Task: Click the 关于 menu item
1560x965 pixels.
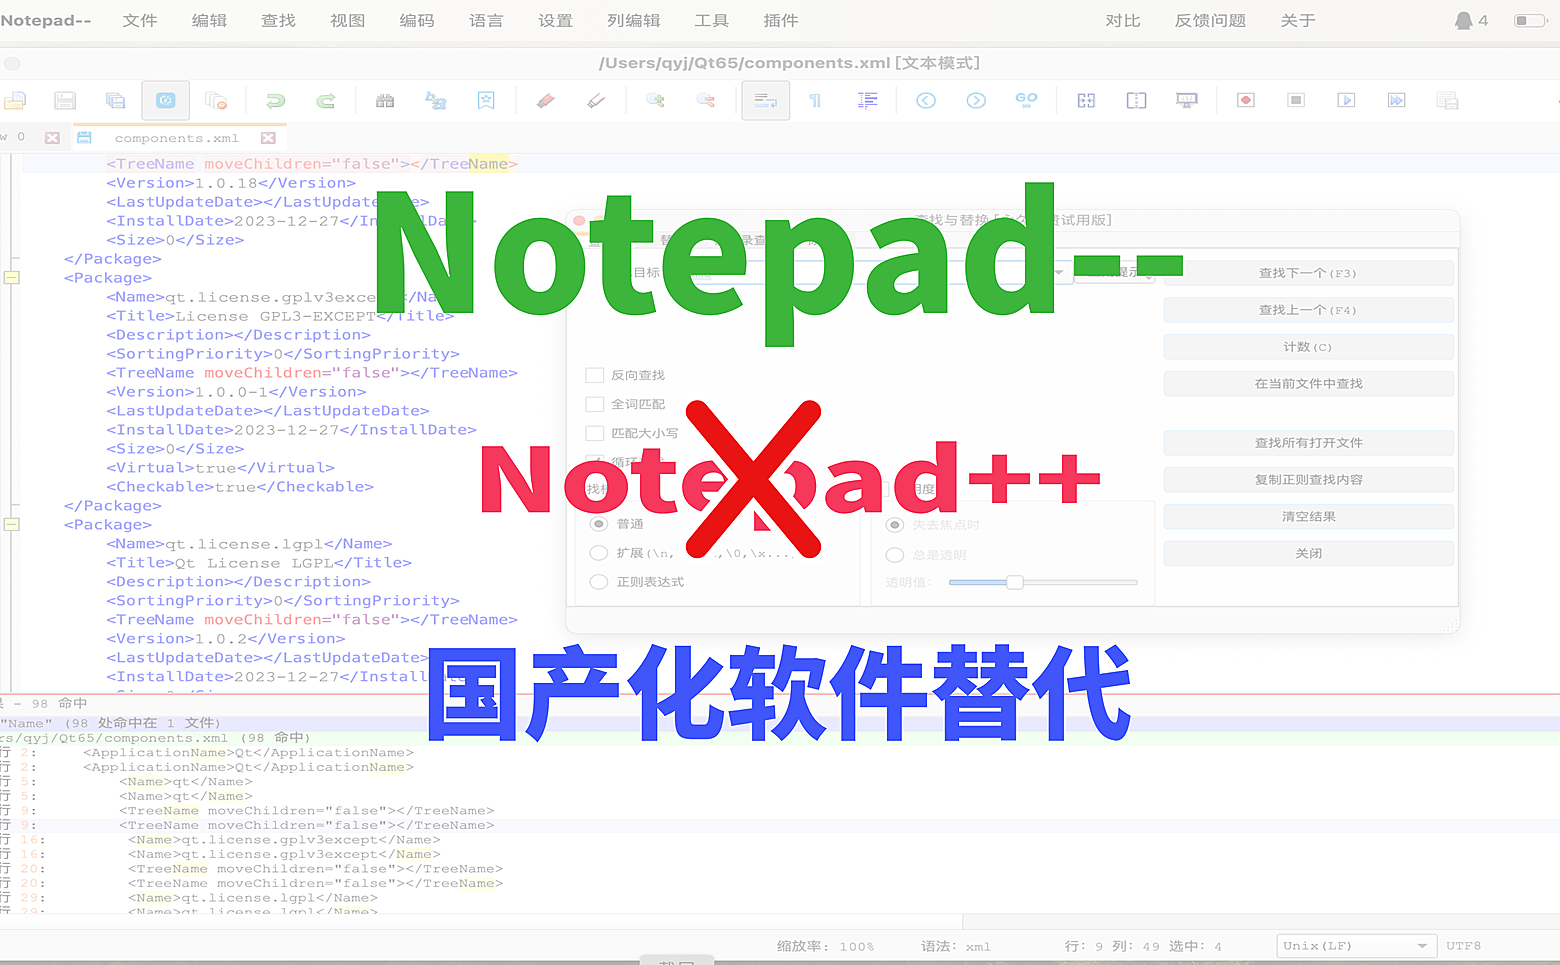Action: pos(1298,20)
